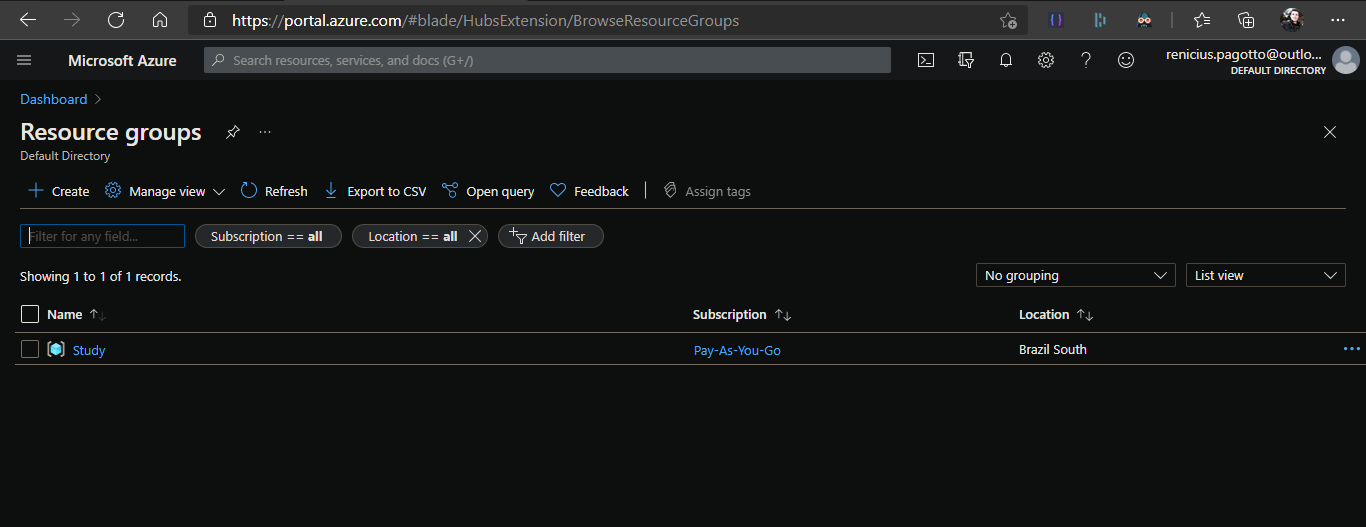Open the No grouping dropdown
Screen dimensions: 1366x527
[1076, 275]
